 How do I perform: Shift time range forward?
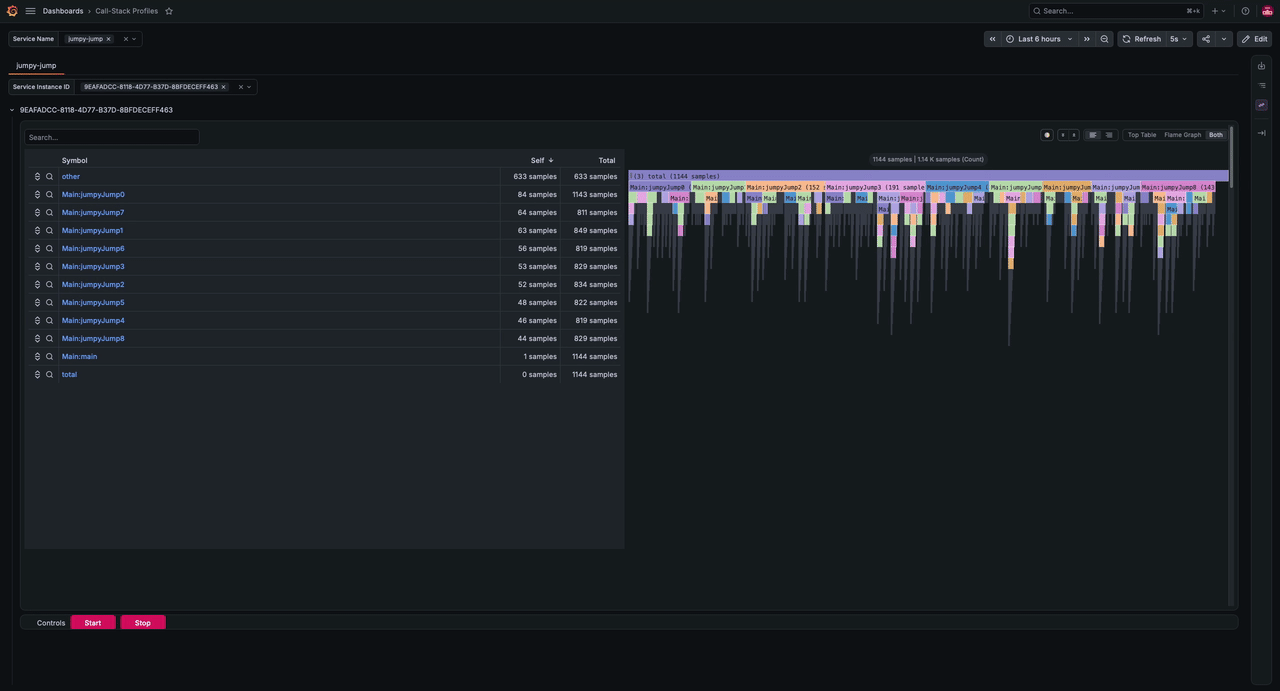coord(1086,39)
